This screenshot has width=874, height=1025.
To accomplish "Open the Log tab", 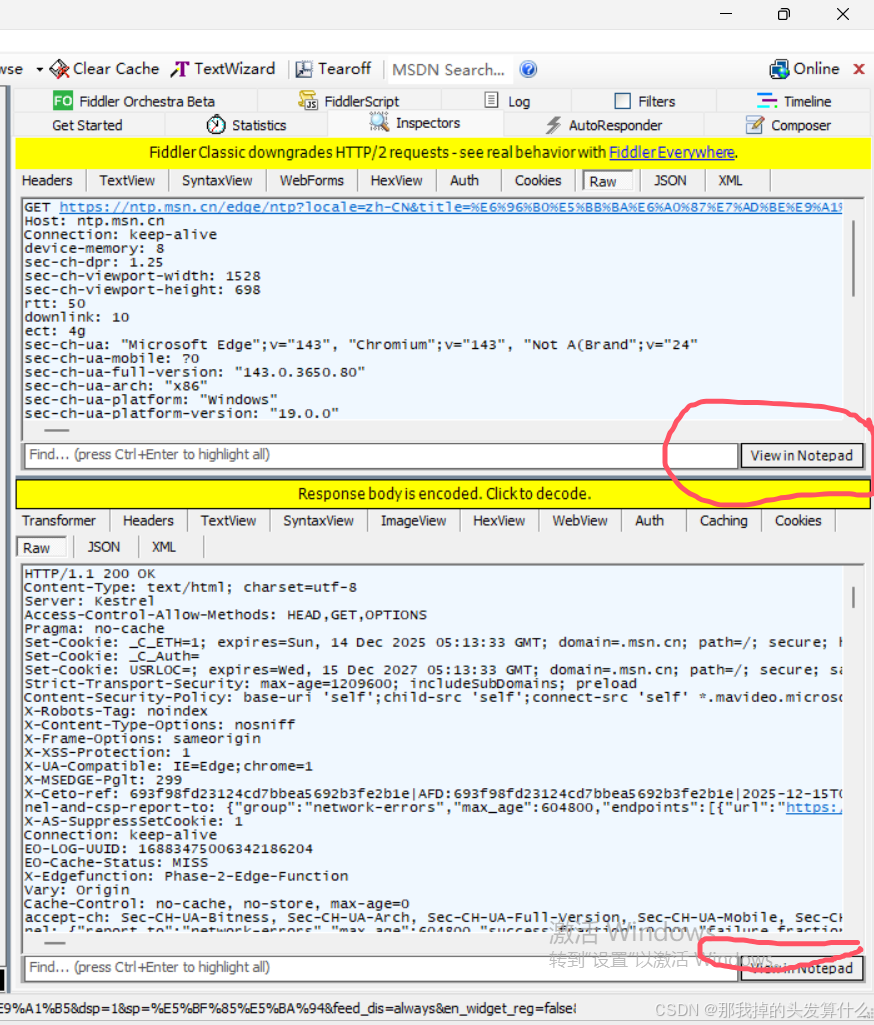I will click(507, 101).
